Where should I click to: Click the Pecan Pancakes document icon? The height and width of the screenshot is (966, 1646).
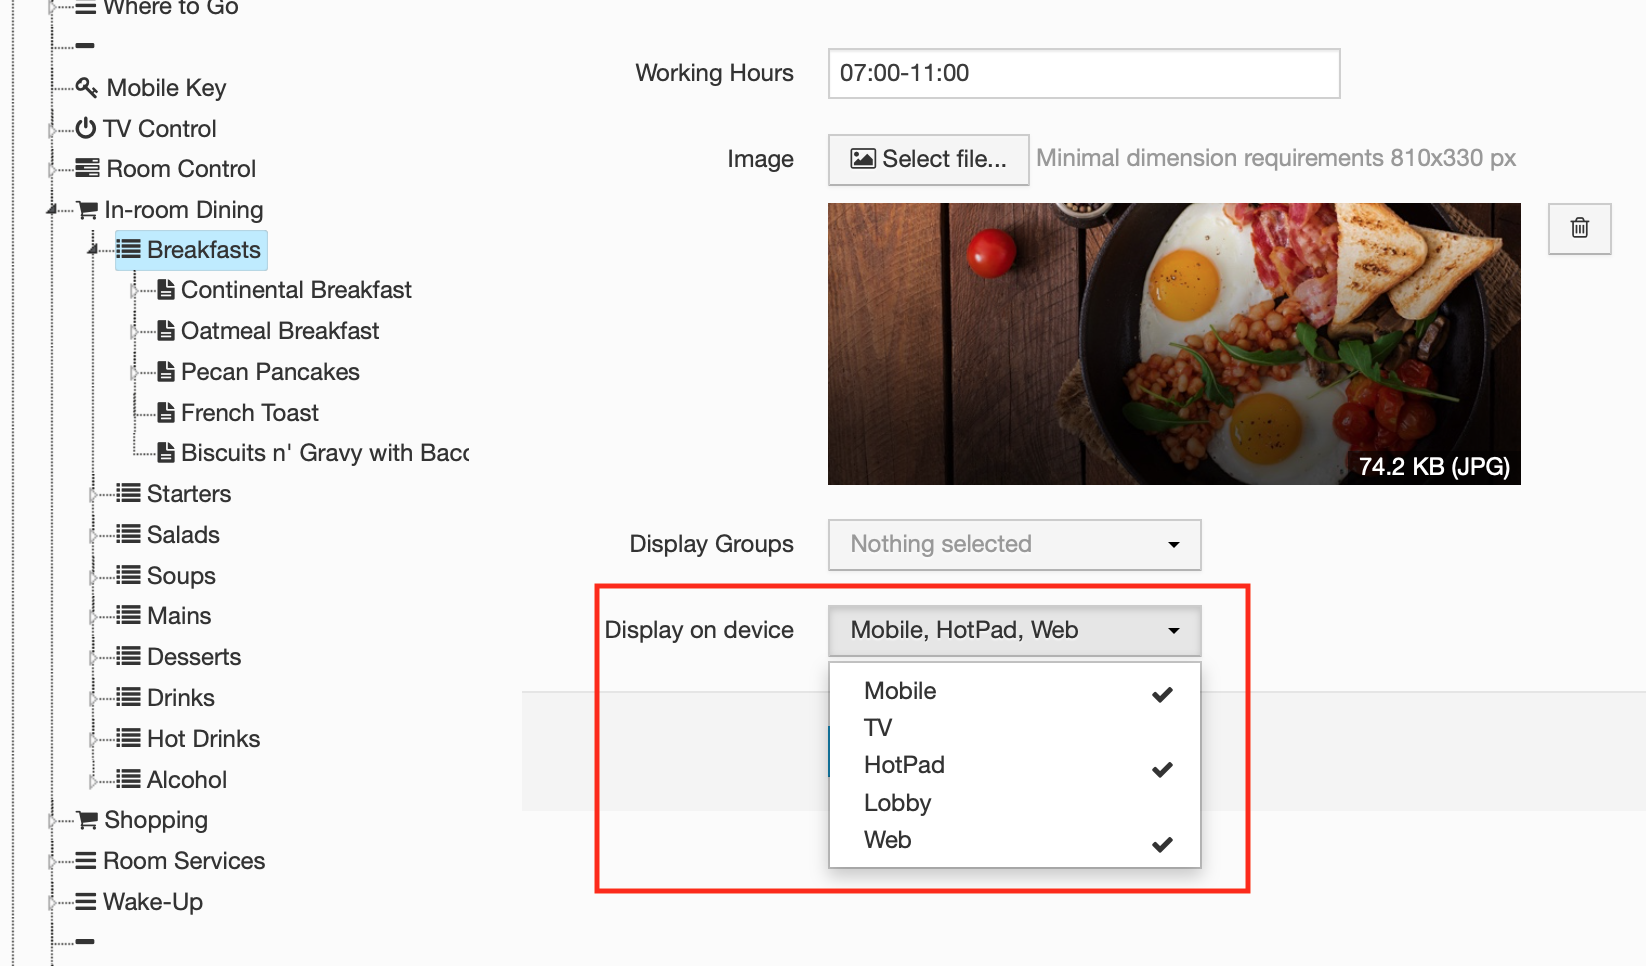point(167,372)
